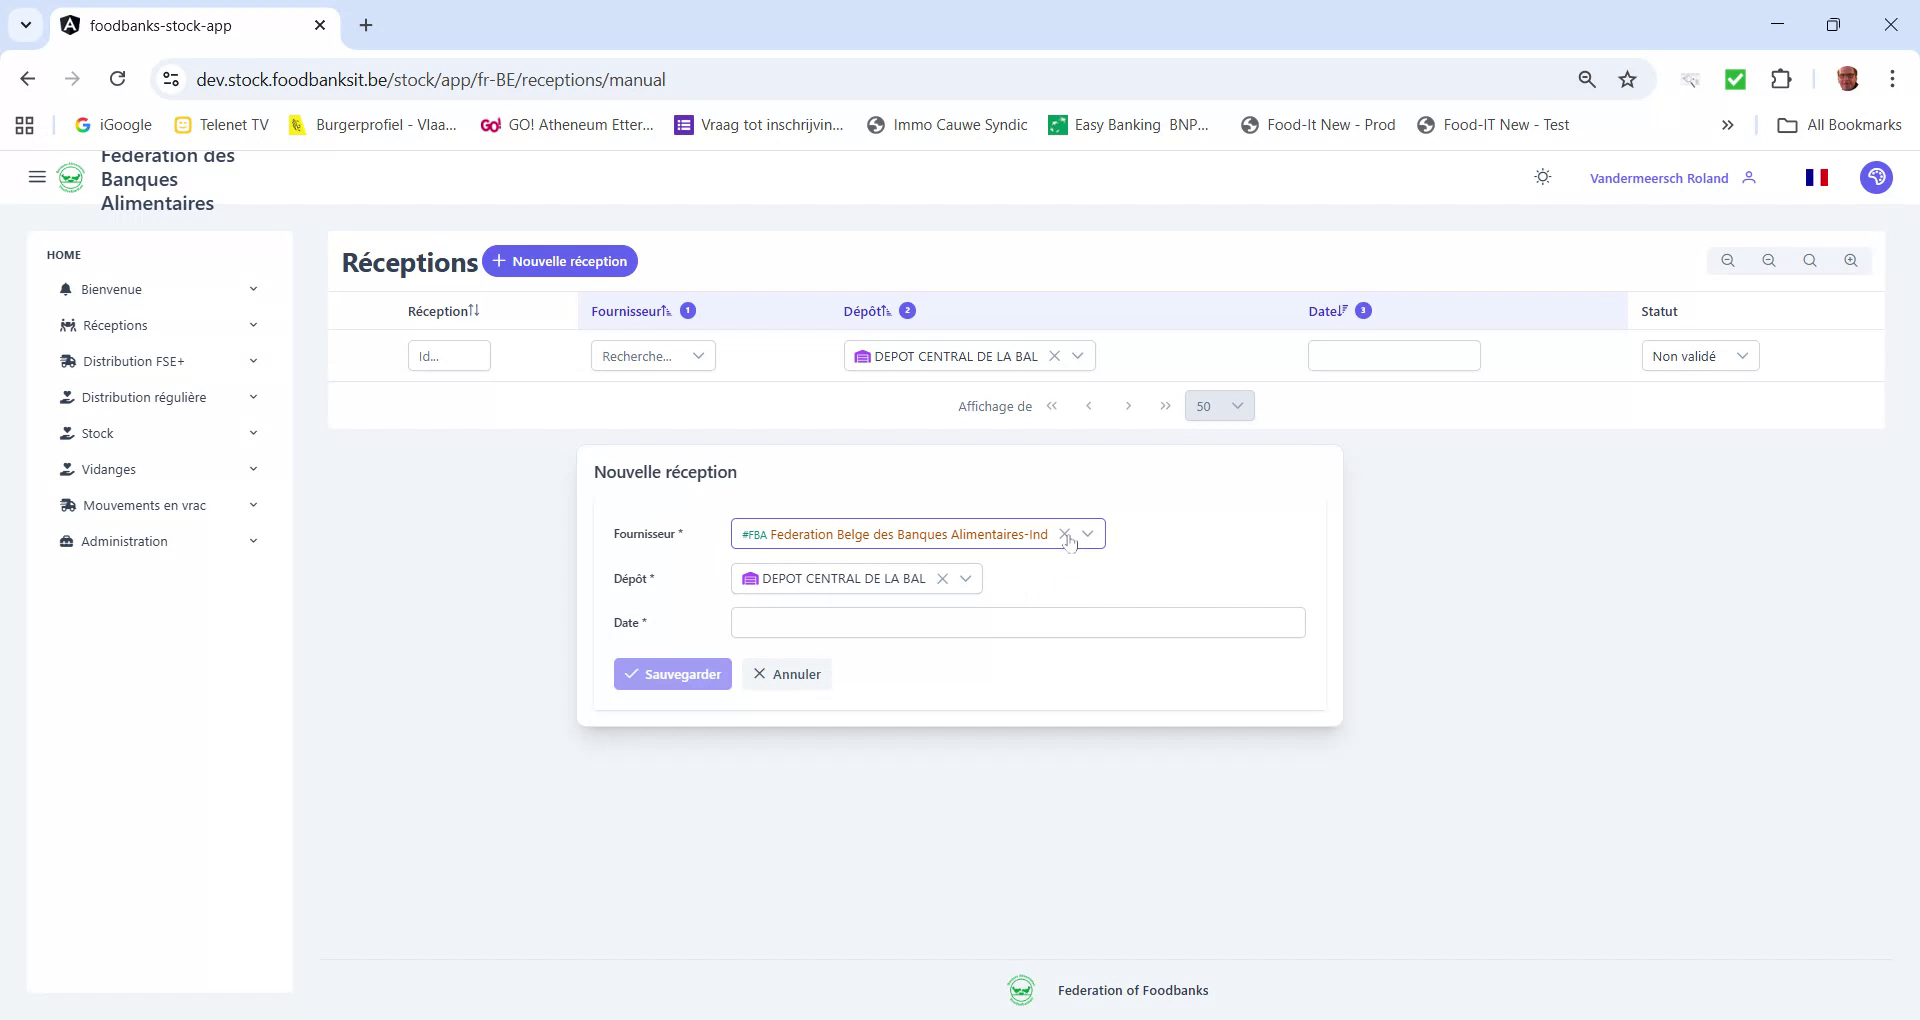The image size is (1920, 1020).
Task: Click the Mouvements en vrac truck icon
Action: coord(67,505)
